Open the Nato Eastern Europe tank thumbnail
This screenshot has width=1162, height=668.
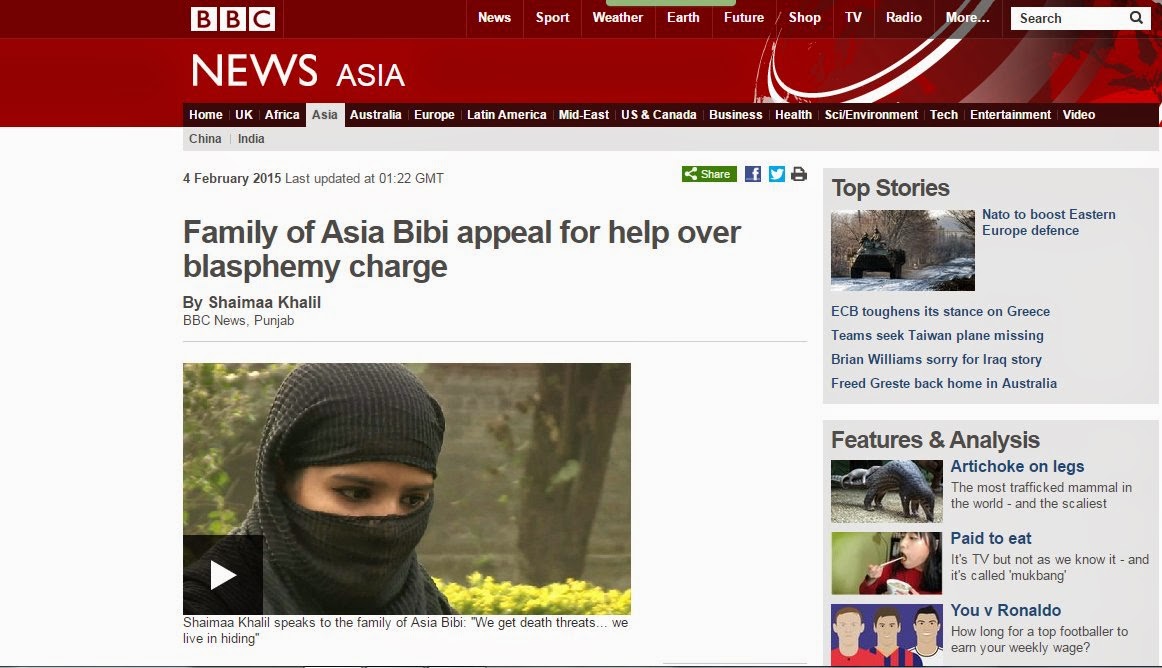pos(903,250)
